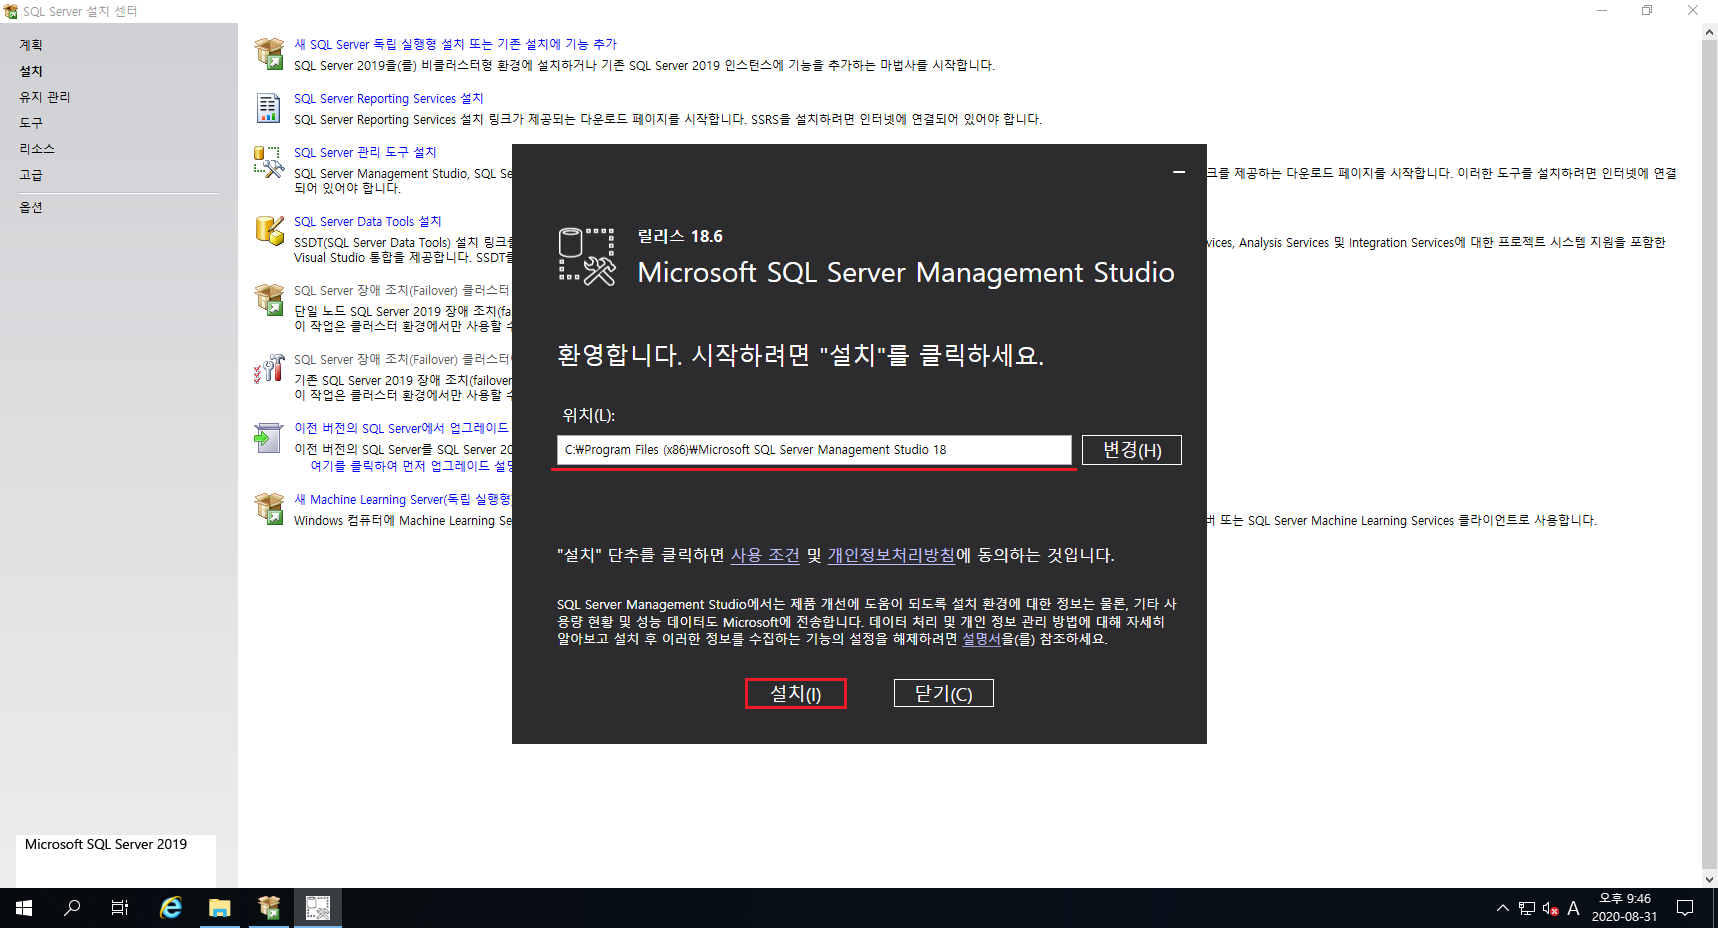Open the notification center icon
The height and width of the screenshot is (928, 1718).
[1685, 908]
